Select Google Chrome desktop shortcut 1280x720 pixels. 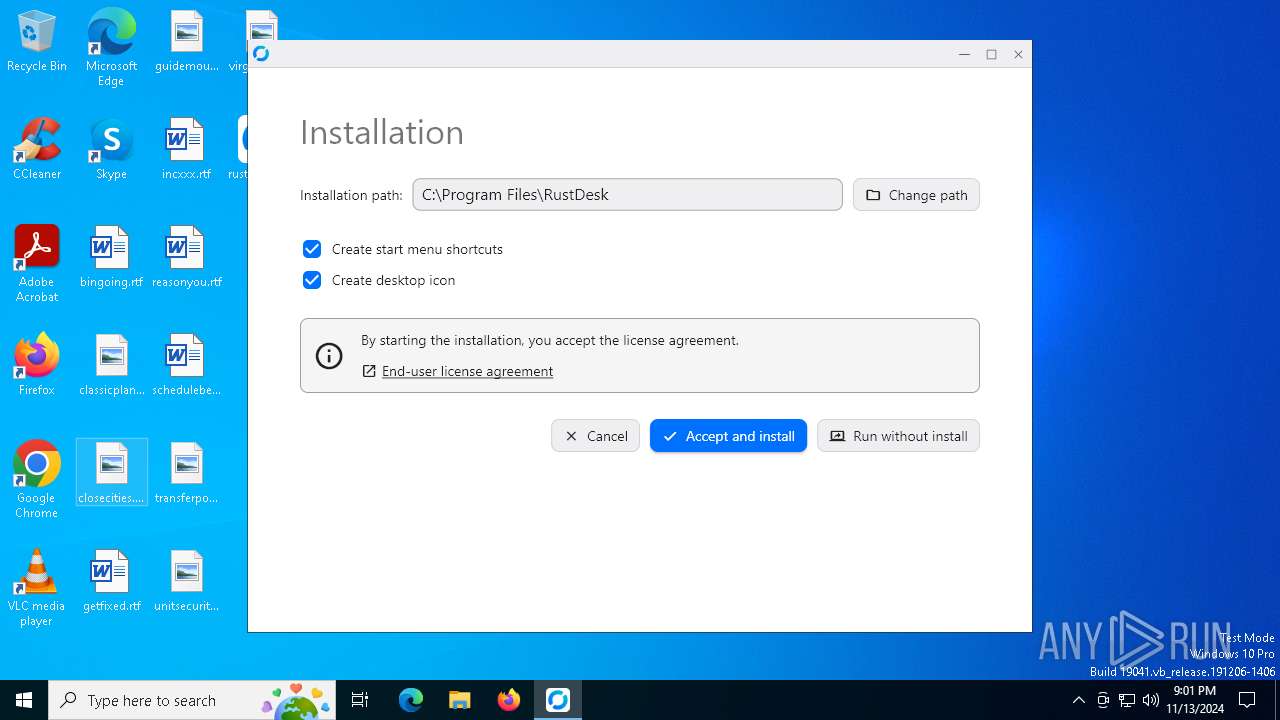pos(37,480)
